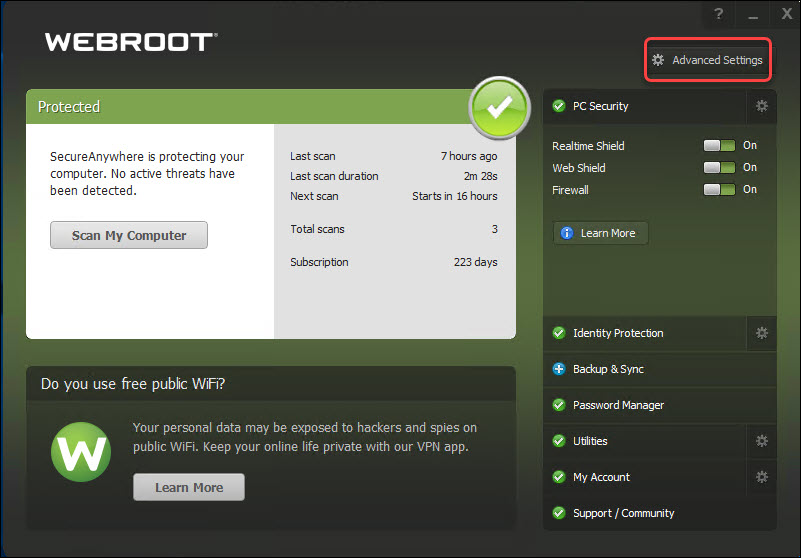This screenshot has height=558, width=801.
Task: Click the green Webroot W logo
Action: pos(81,453)
